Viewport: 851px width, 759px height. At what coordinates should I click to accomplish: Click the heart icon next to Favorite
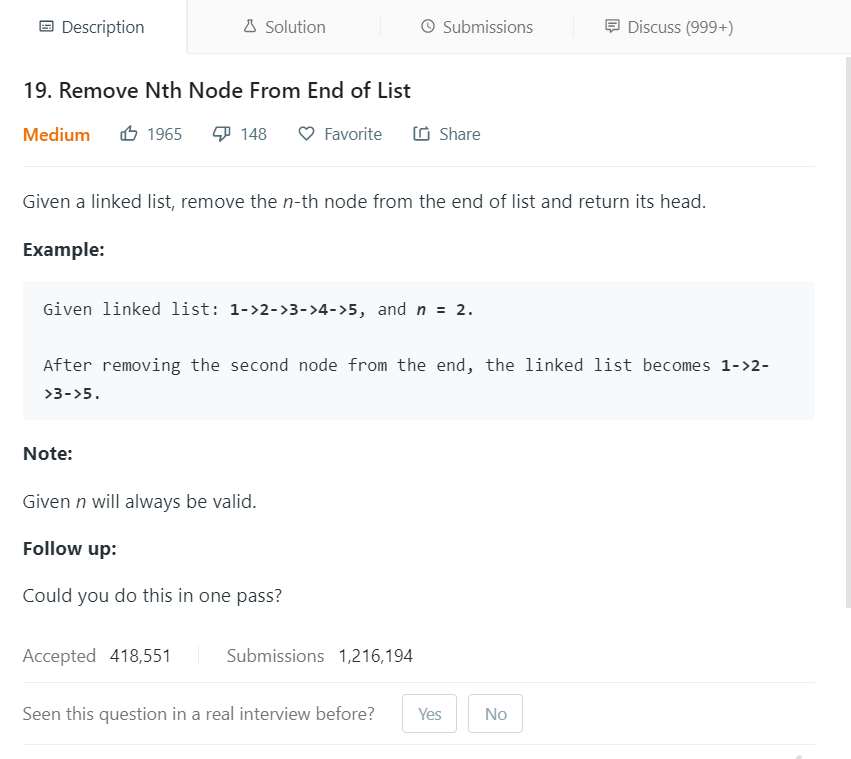coord(307,134)
